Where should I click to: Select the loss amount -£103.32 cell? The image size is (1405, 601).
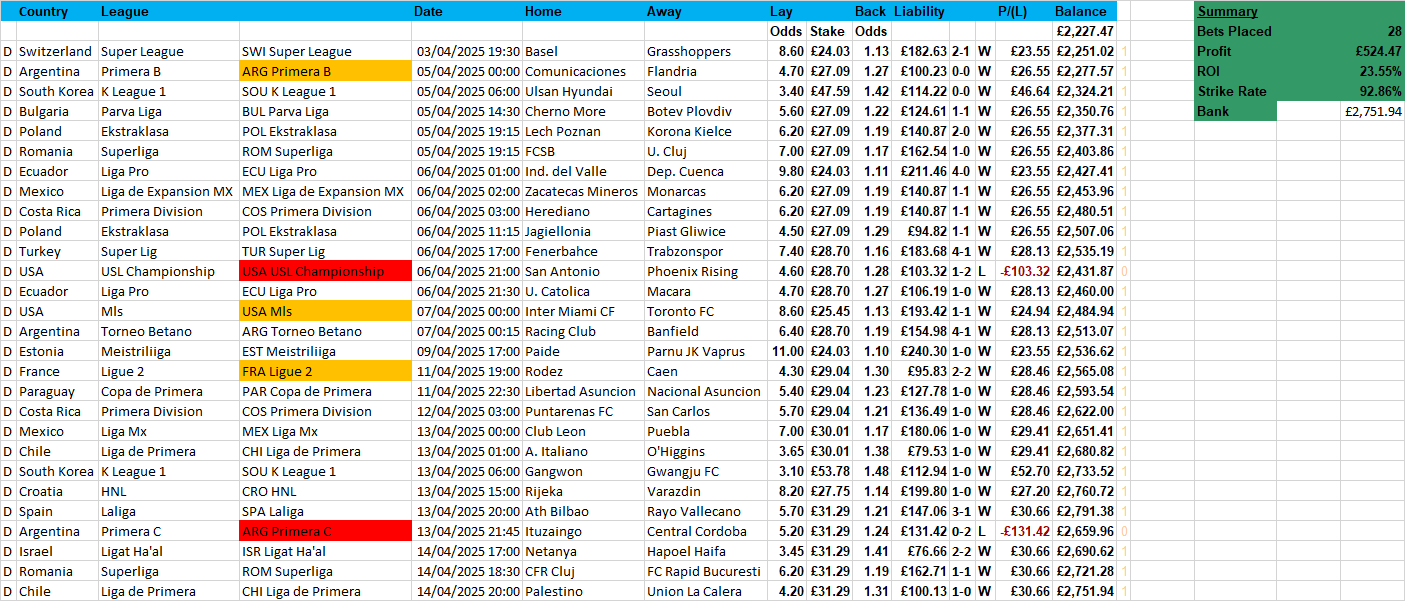tap(1024, 271)
